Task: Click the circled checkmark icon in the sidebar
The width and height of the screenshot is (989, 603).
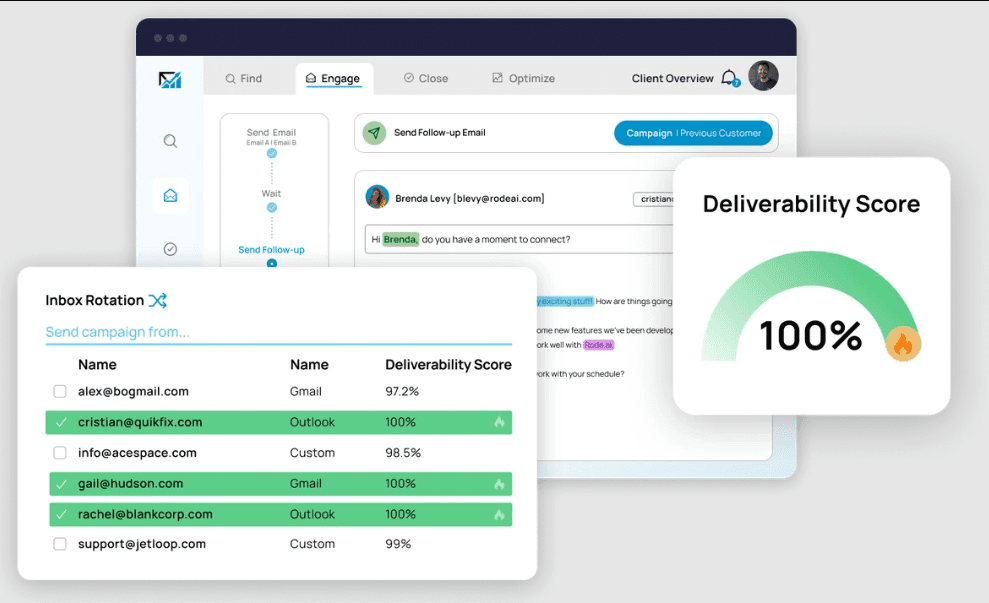Action: tap(170, 249)
